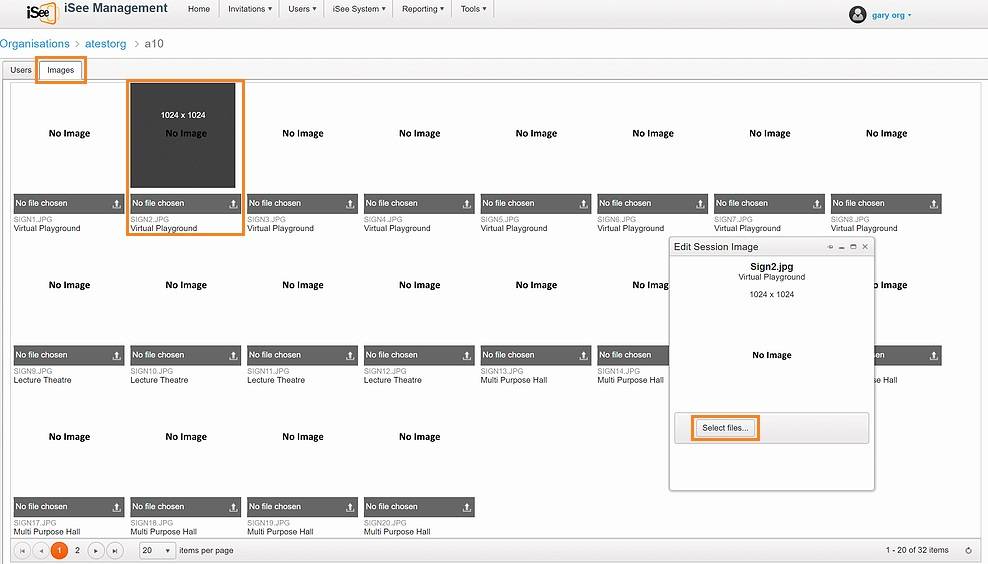
Task: Pin the Edit Session Image dialog
Action: 830,247
